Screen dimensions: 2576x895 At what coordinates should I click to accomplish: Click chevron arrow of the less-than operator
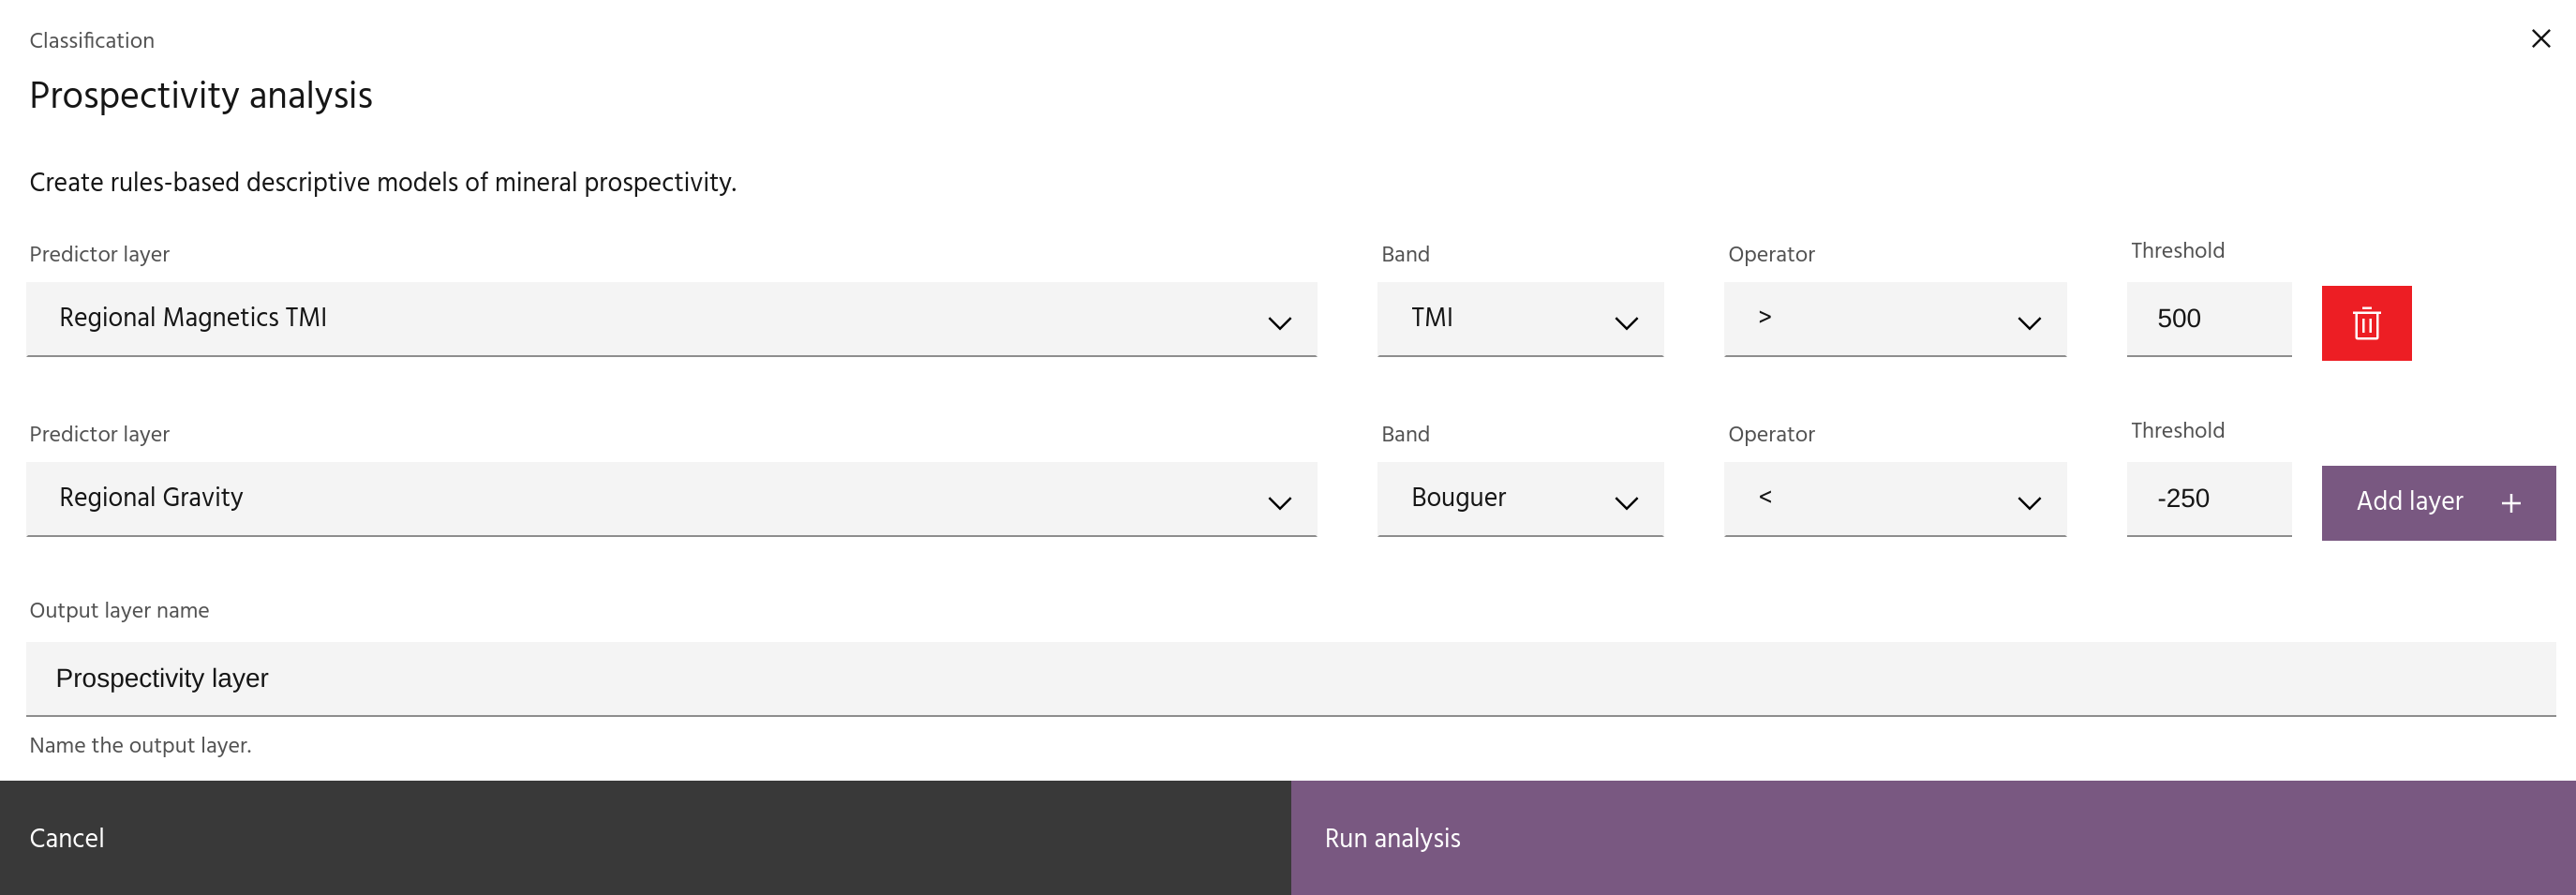(x=2028, y=503)
